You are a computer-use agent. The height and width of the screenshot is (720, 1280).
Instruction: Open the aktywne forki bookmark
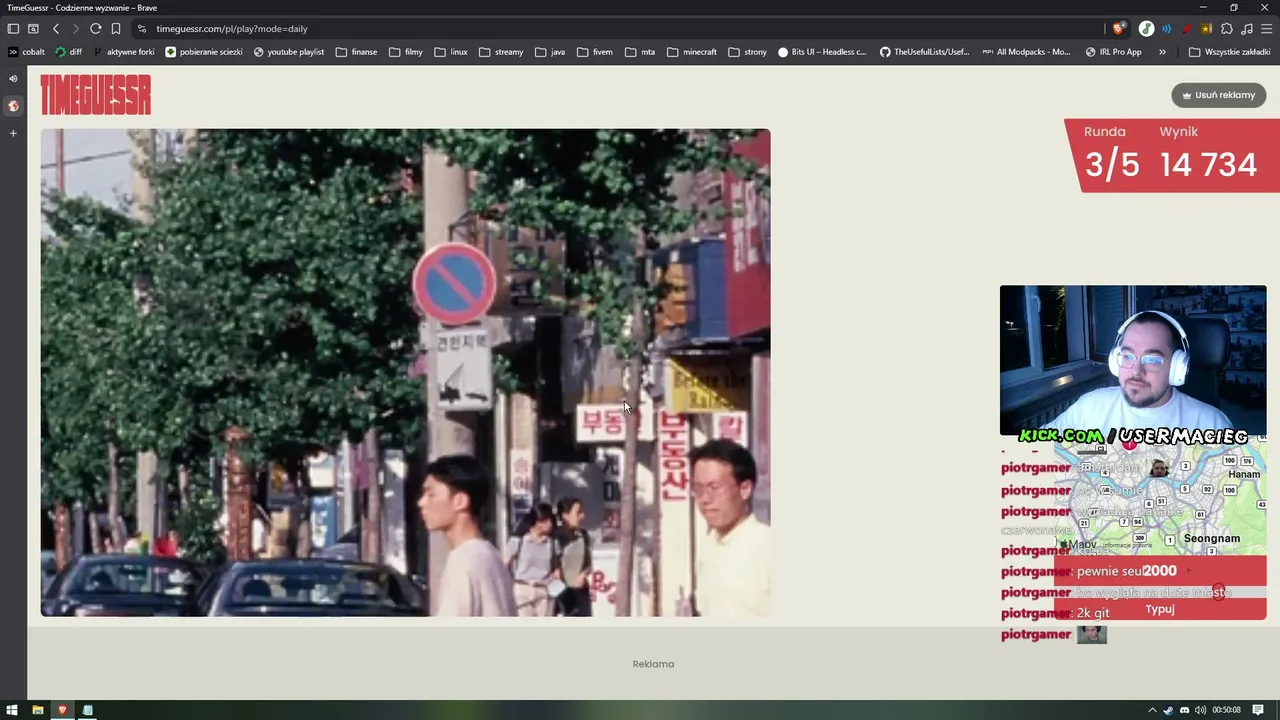(124, 52)
